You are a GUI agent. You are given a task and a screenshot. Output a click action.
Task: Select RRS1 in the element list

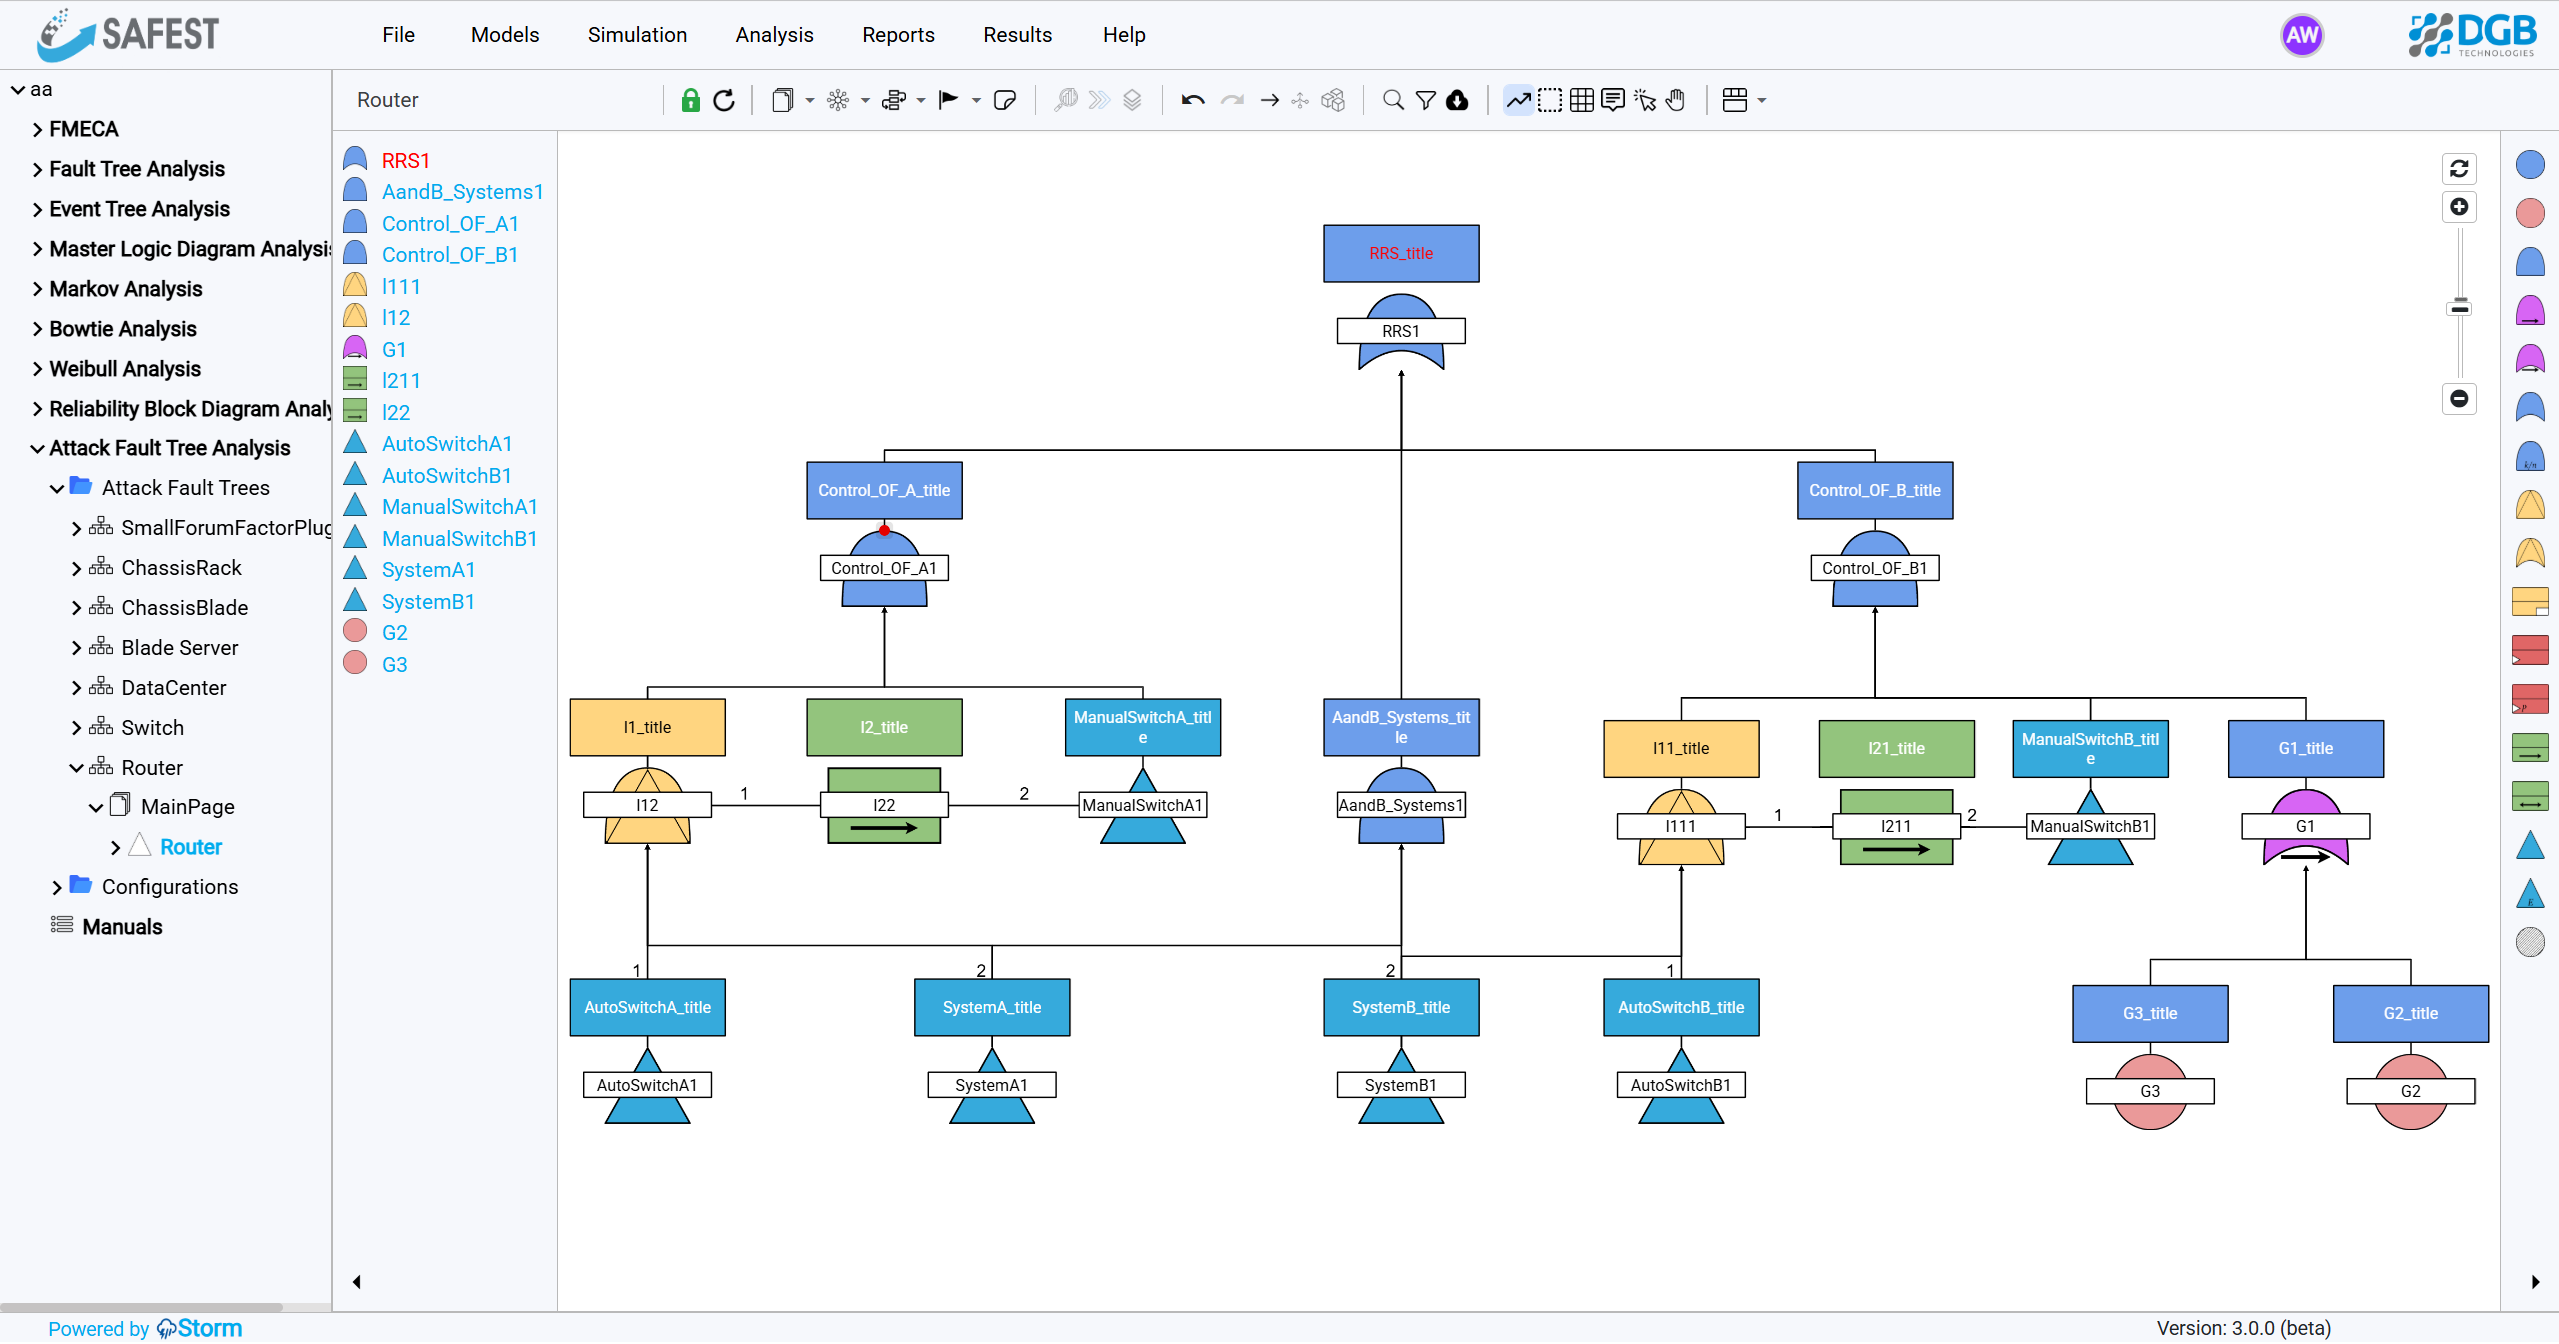click(405, 159)
